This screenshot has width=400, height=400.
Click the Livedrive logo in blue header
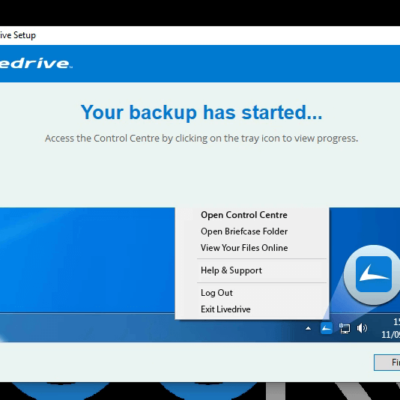pos(36,63)
